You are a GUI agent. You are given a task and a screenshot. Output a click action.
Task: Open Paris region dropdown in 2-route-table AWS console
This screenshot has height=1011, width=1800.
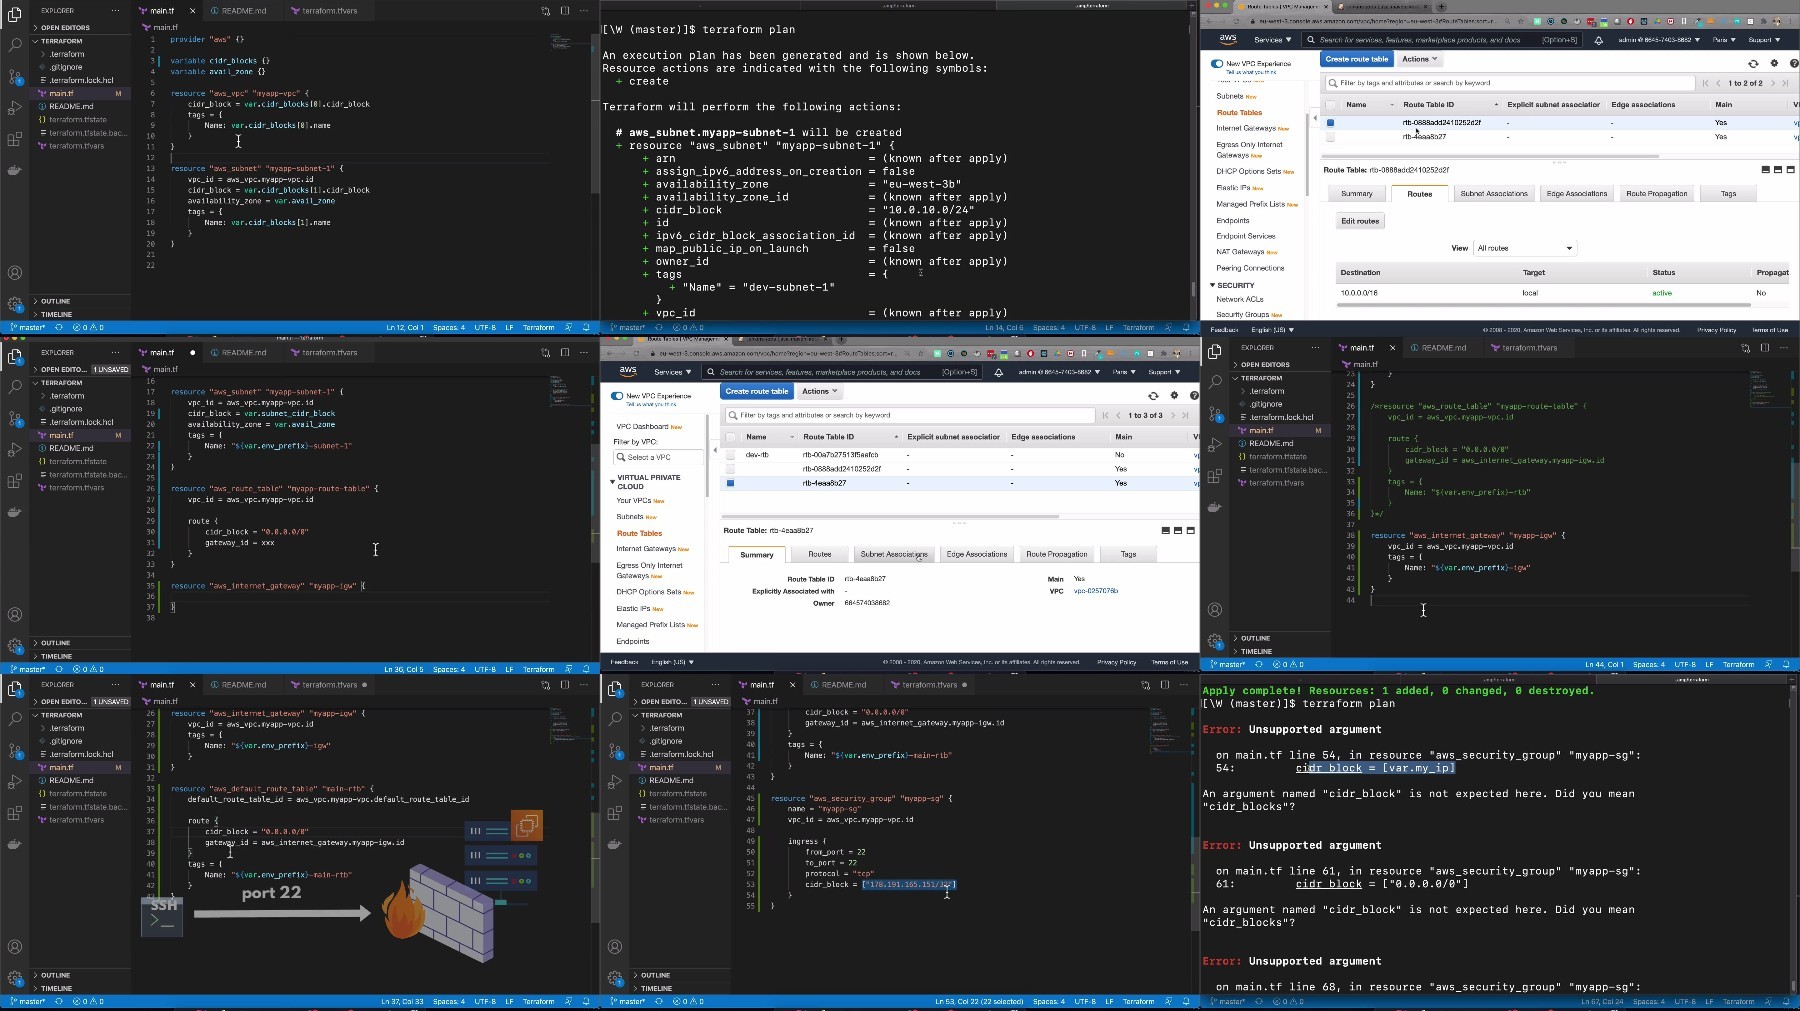point(1724,40)
